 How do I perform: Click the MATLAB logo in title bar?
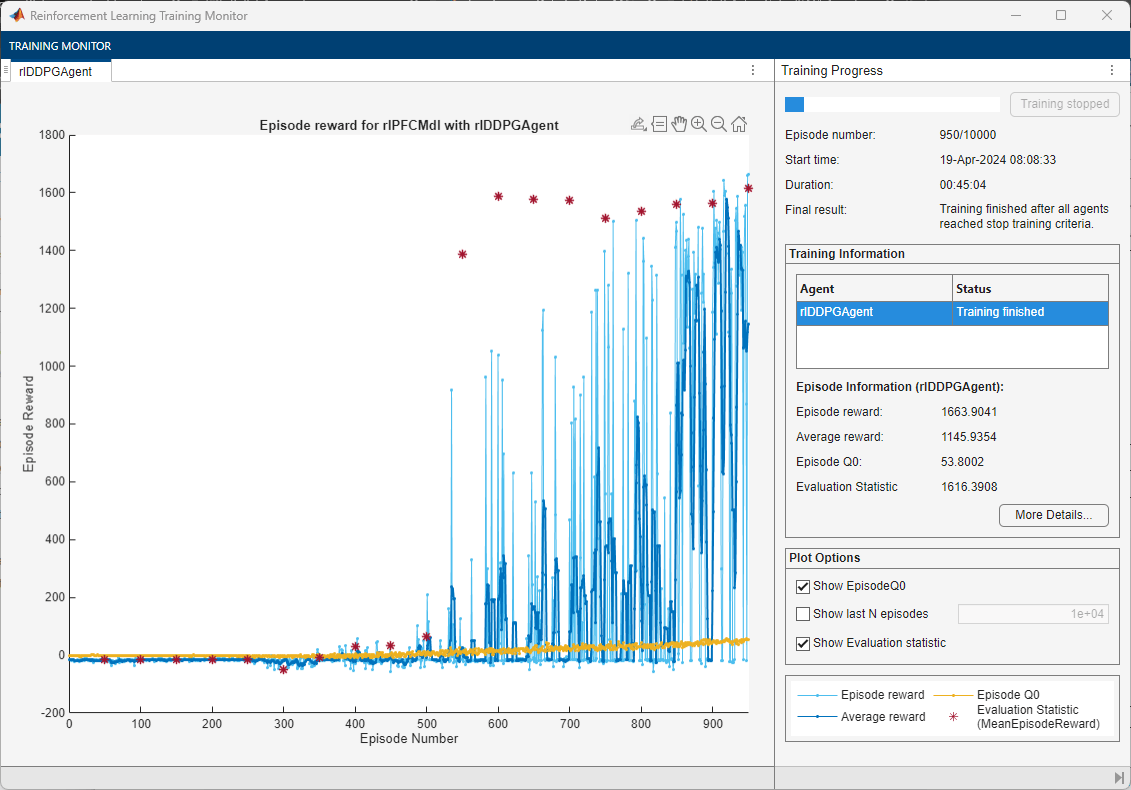pyautogui.click(x=17, y=16)
